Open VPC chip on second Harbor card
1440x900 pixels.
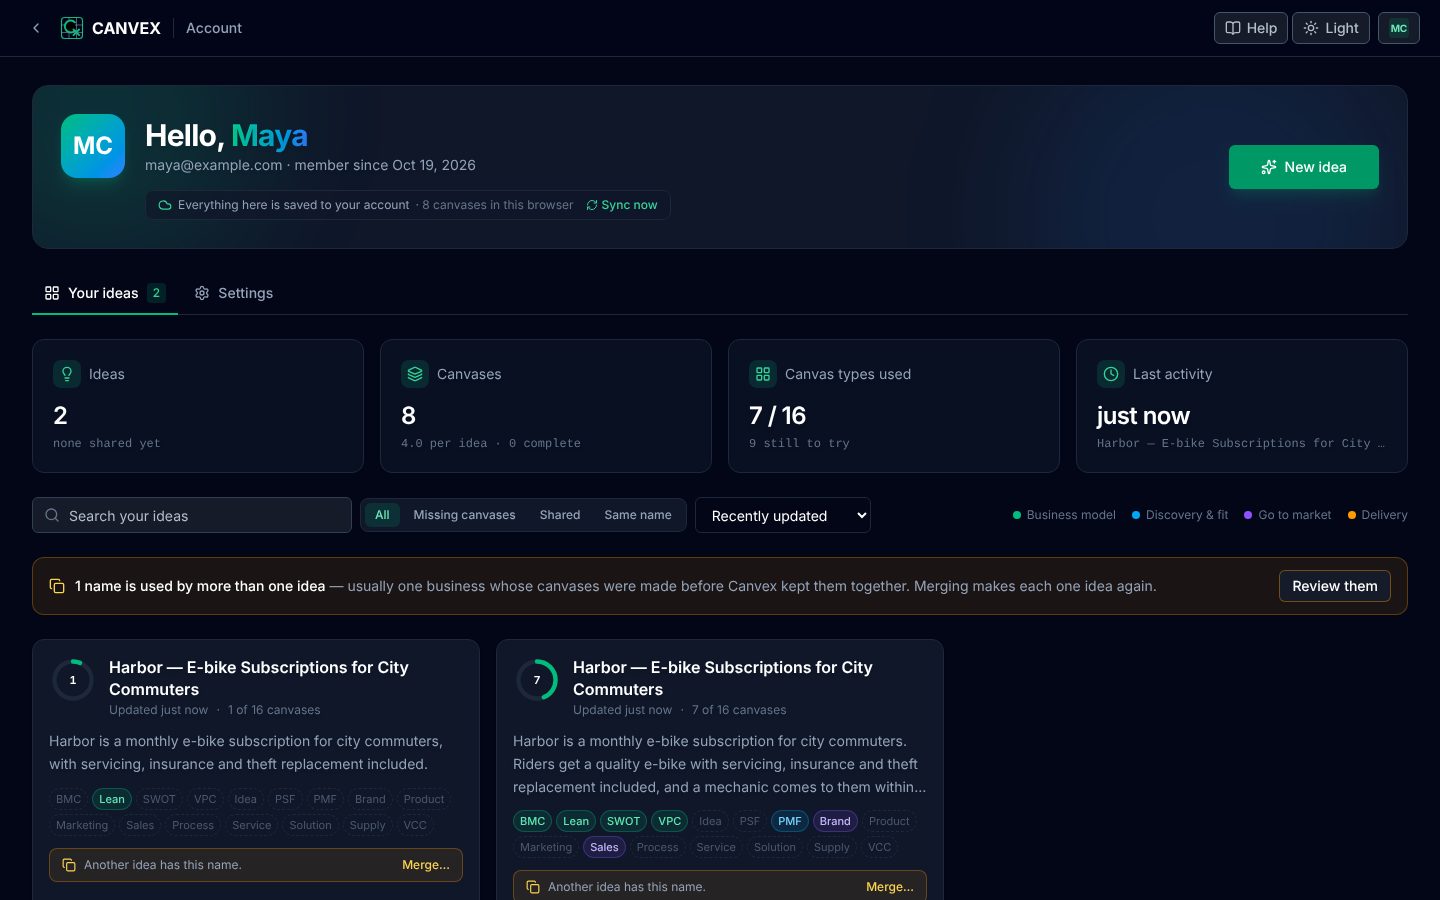click(670, 821)
